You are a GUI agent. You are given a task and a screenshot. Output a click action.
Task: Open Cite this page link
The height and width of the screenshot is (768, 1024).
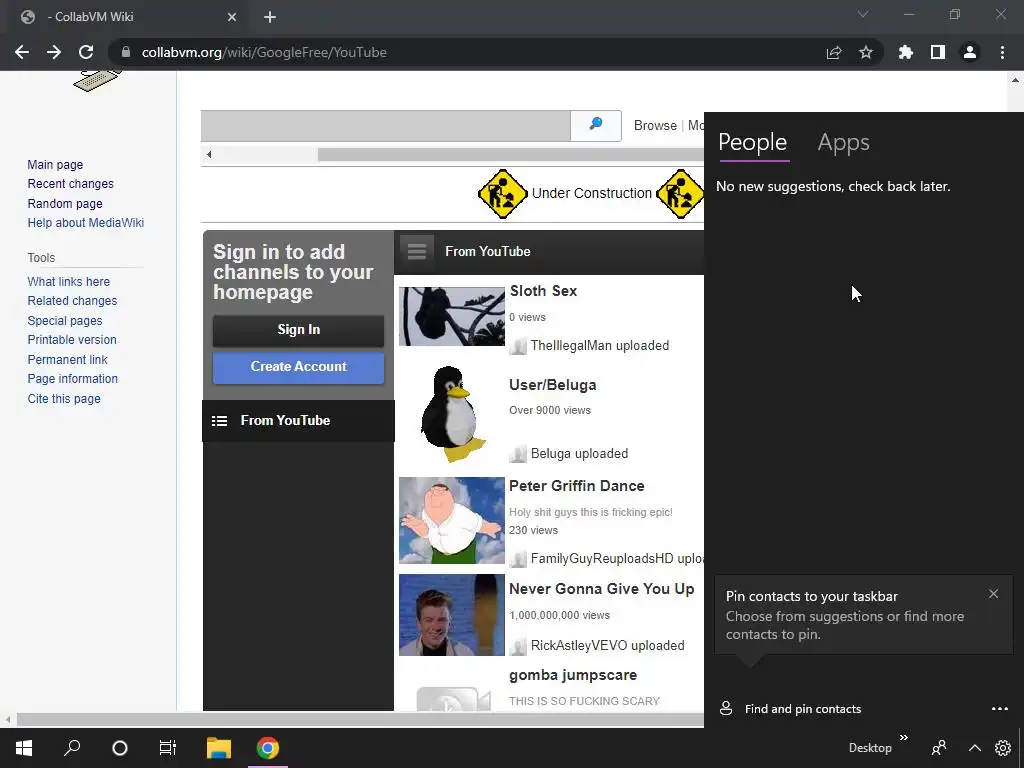64,398
